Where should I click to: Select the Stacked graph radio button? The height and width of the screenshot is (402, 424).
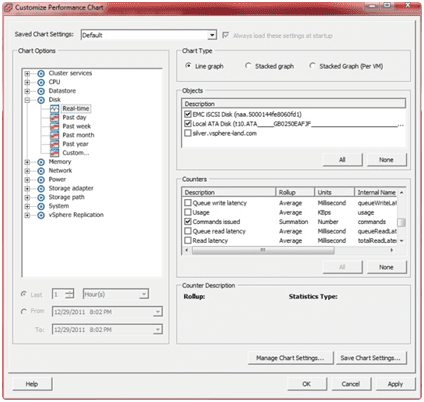(248, 66)
